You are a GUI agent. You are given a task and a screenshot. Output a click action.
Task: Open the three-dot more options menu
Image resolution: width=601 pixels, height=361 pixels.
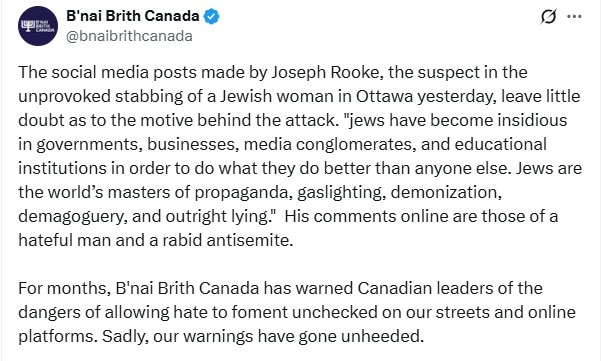pyautogui.click(x=574, y=17)
